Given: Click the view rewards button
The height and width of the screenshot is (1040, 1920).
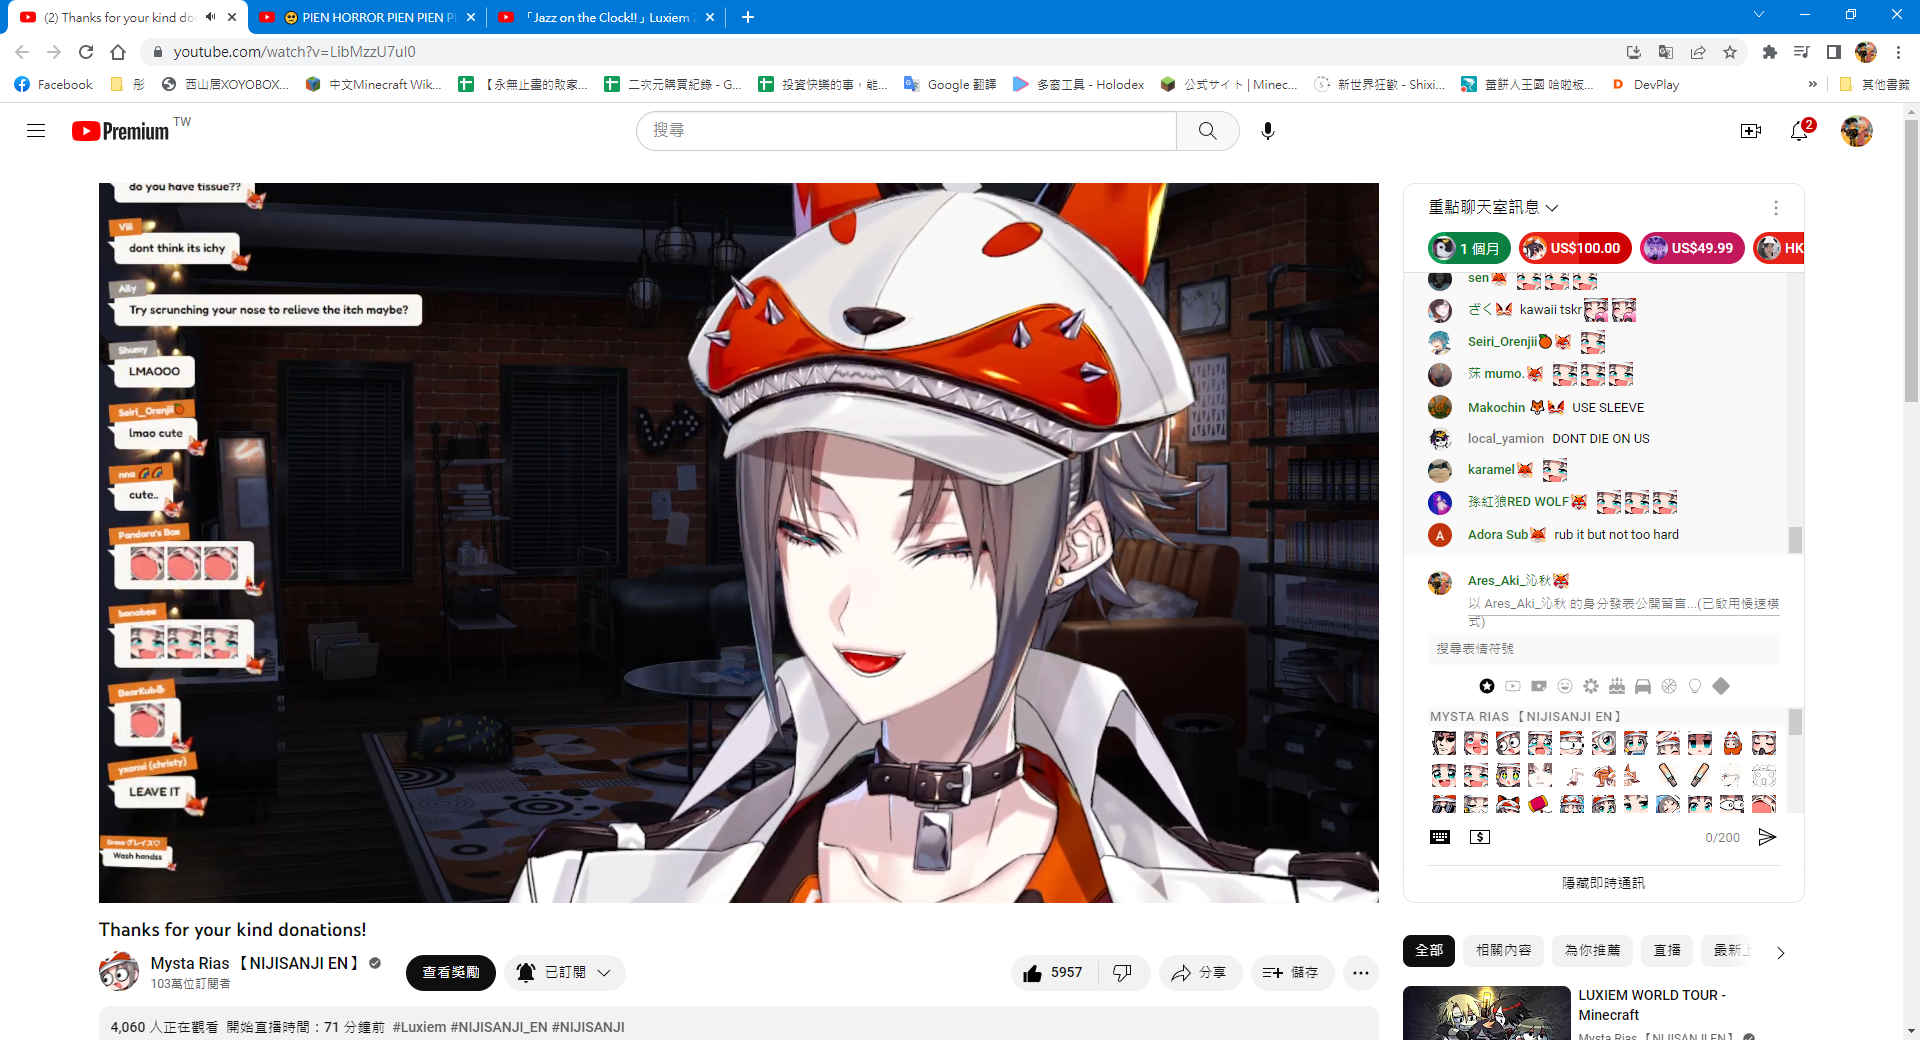Looking at the screenshot, I should pos(450,973).
